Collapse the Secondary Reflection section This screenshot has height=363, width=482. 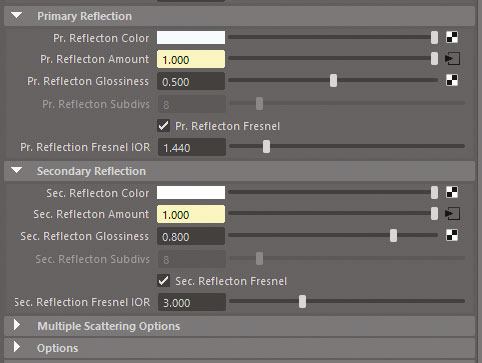click(x=16, y=170)
